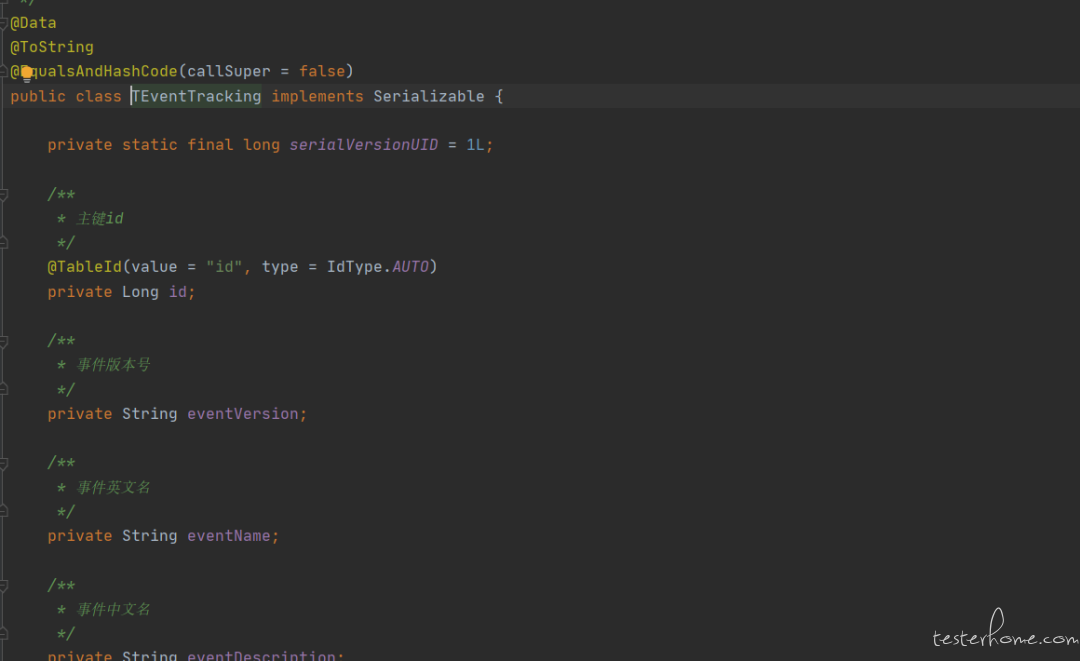Click the @Data annotation

[x=33, y=23]
